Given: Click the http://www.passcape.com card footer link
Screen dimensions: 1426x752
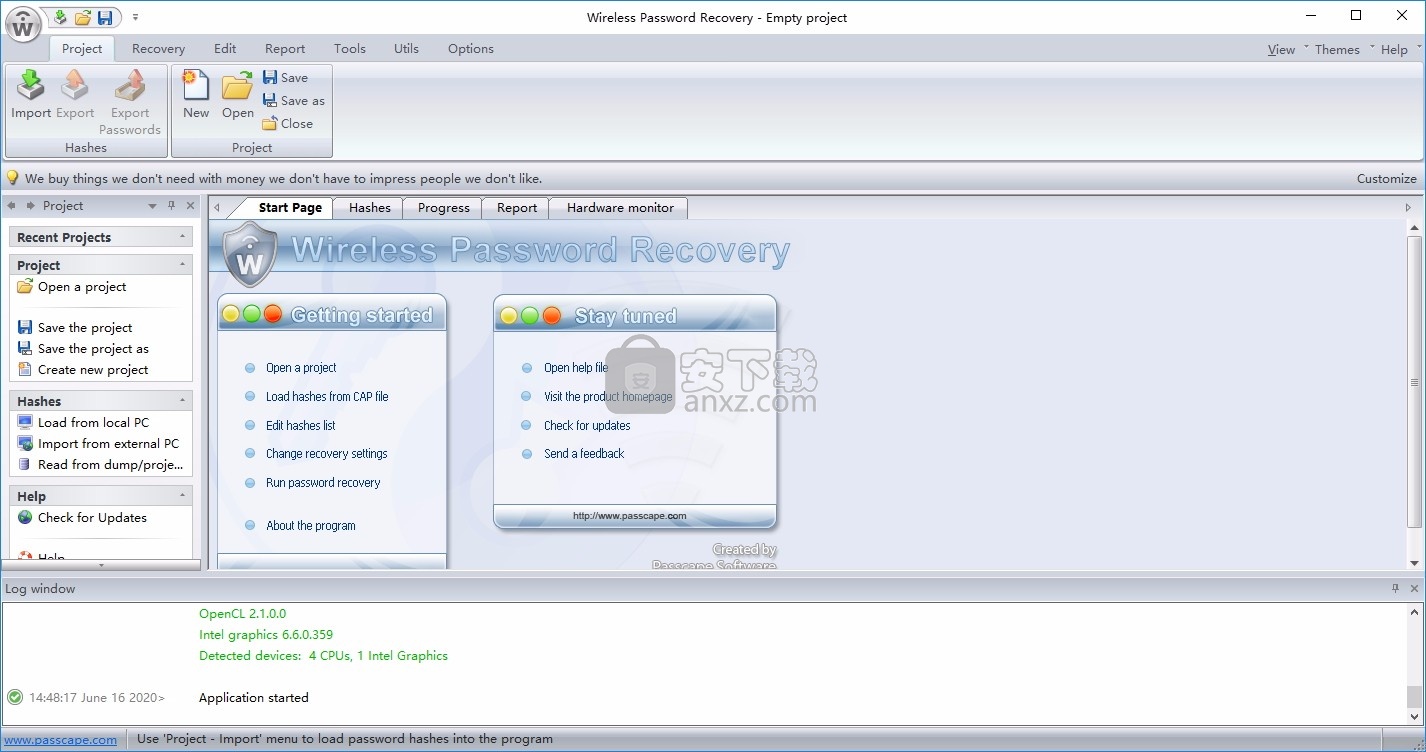Looking at the screenshot, I should point(629,516).
